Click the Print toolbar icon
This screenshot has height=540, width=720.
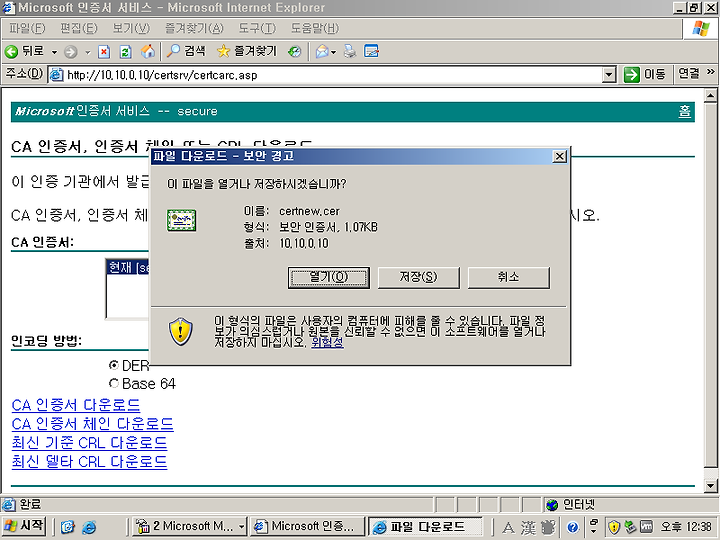tap(350, 51)
